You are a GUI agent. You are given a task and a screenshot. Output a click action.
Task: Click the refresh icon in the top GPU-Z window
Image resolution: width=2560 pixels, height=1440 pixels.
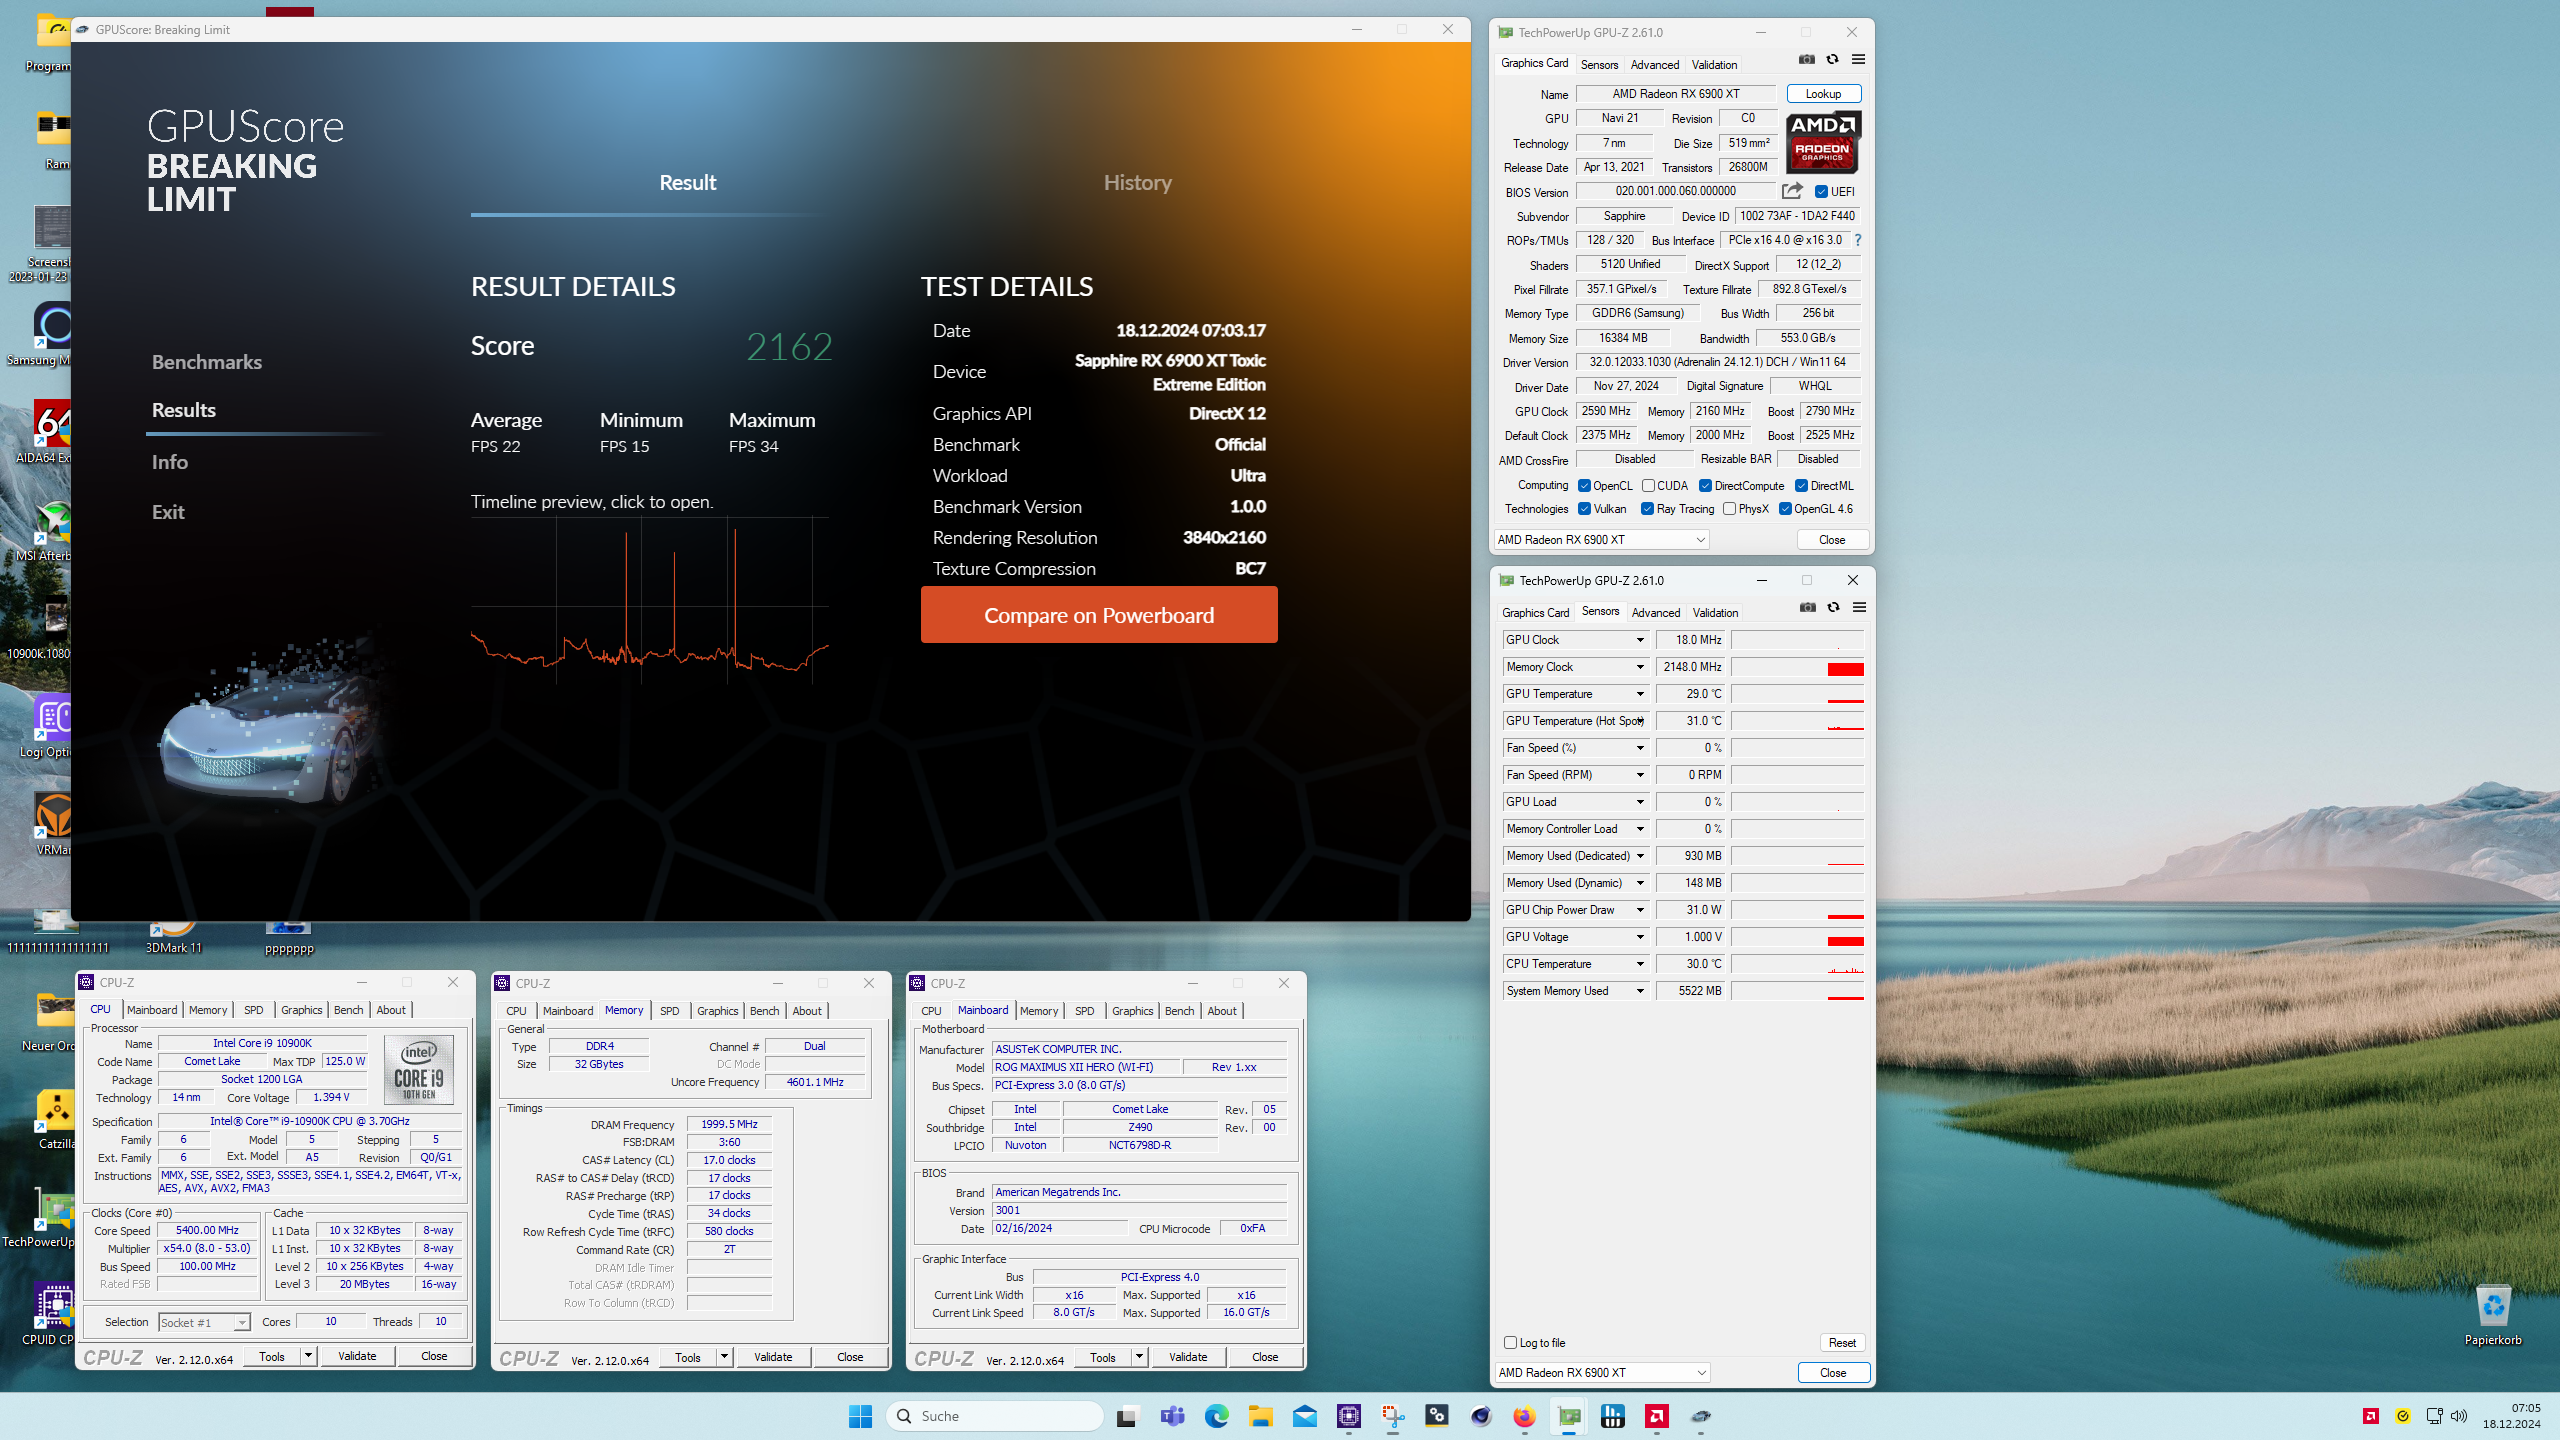1832,60
